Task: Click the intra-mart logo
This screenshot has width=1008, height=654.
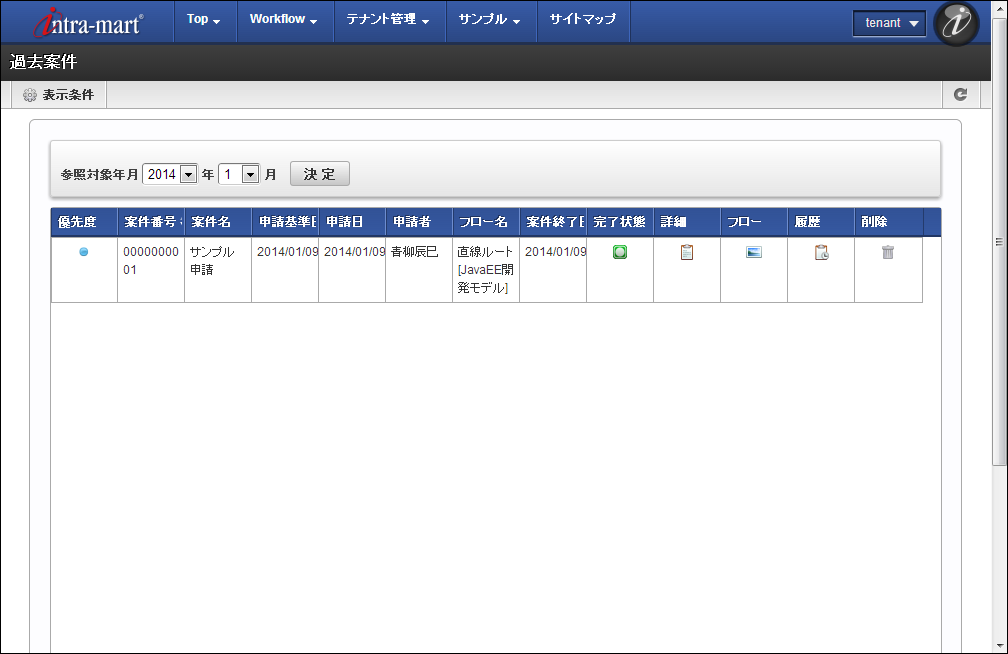Action: pos(88,22)
